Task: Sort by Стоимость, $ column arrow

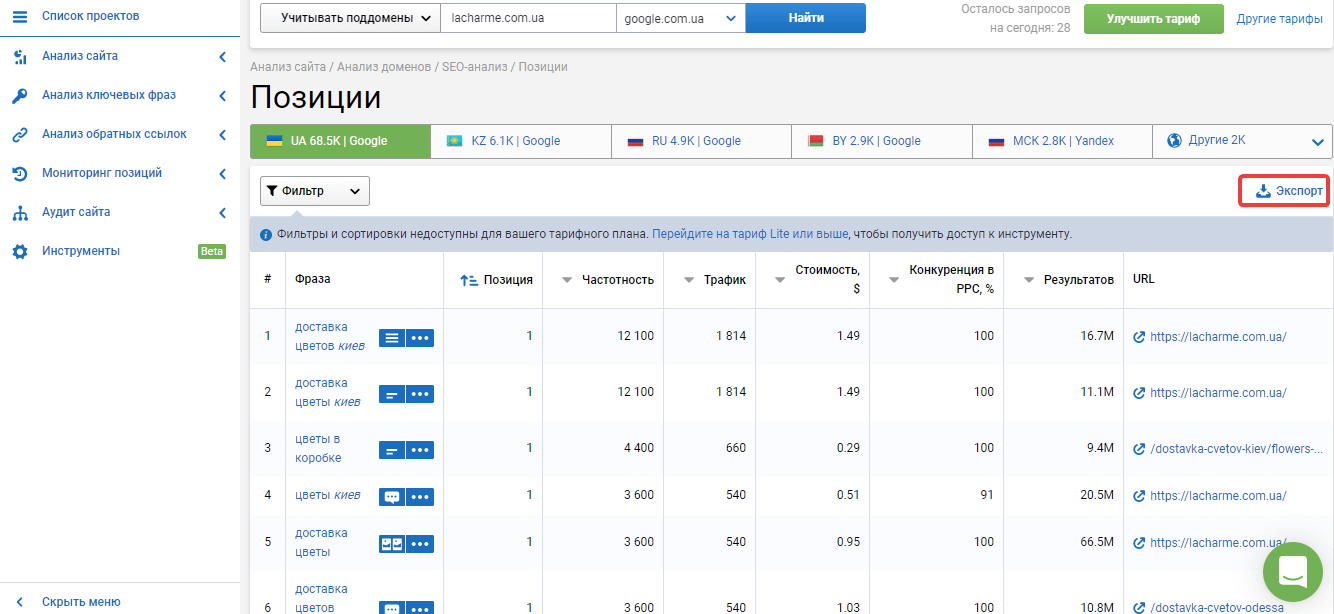Action: point(780,281)
